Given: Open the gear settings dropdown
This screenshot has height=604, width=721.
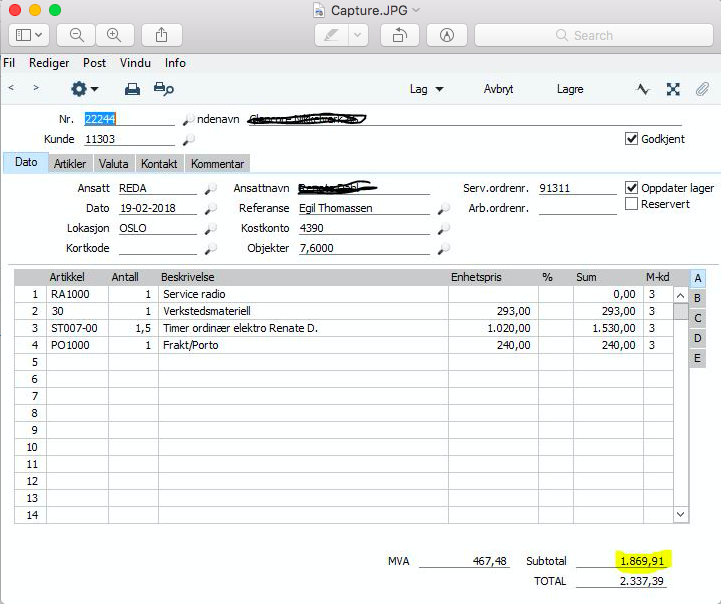Looking at the screenshot, I should click(84, 89).
